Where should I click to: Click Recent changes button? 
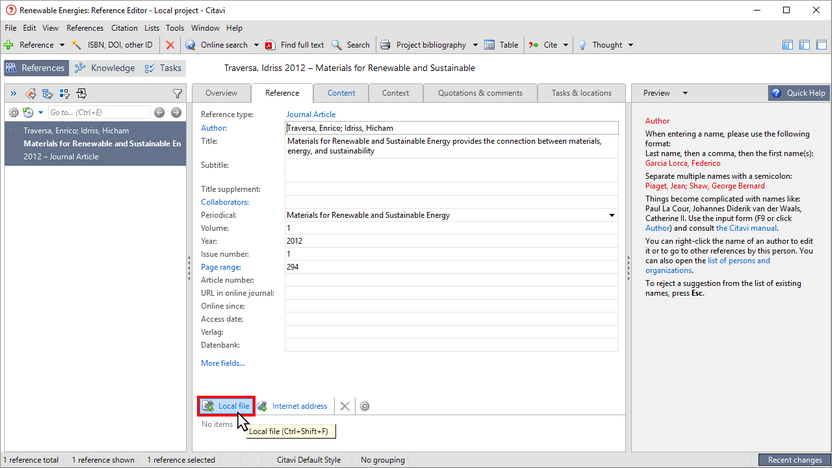[x=794, y=460]
